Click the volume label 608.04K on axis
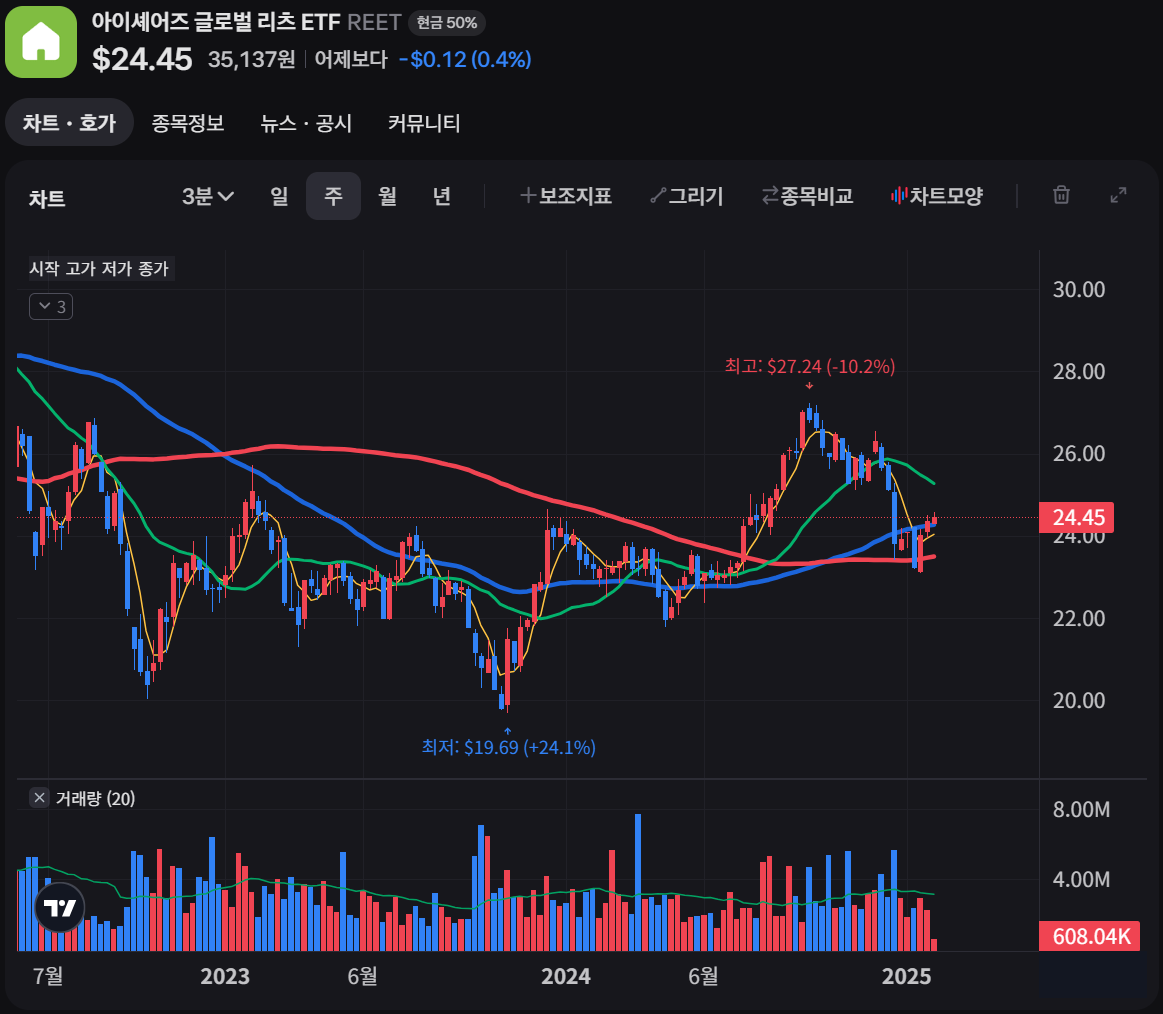The width and height of the screenshot is (1163, 1014). point(1090,936)
